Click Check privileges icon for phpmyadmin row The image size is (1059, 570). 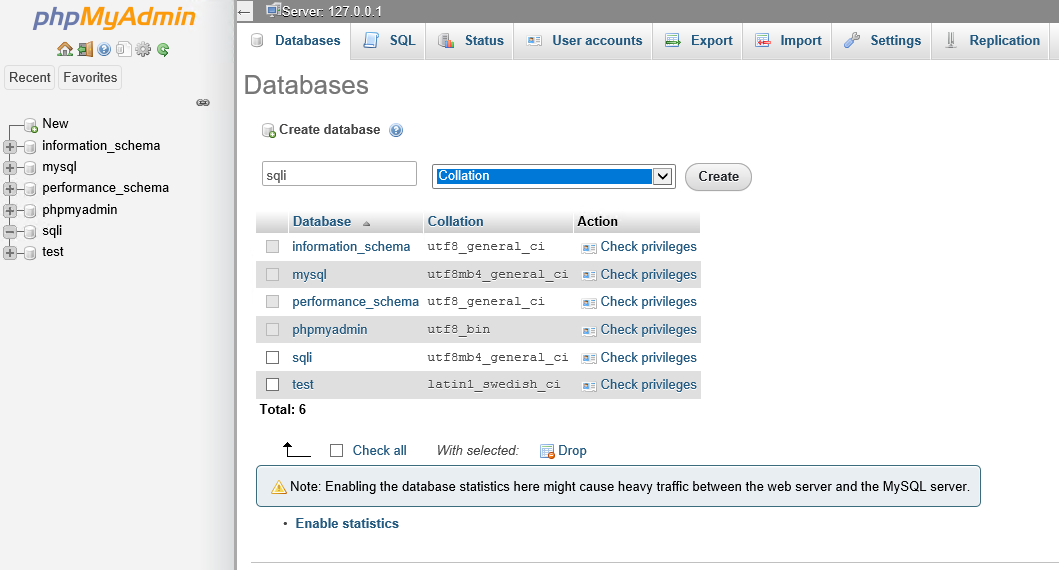[589, 330]
